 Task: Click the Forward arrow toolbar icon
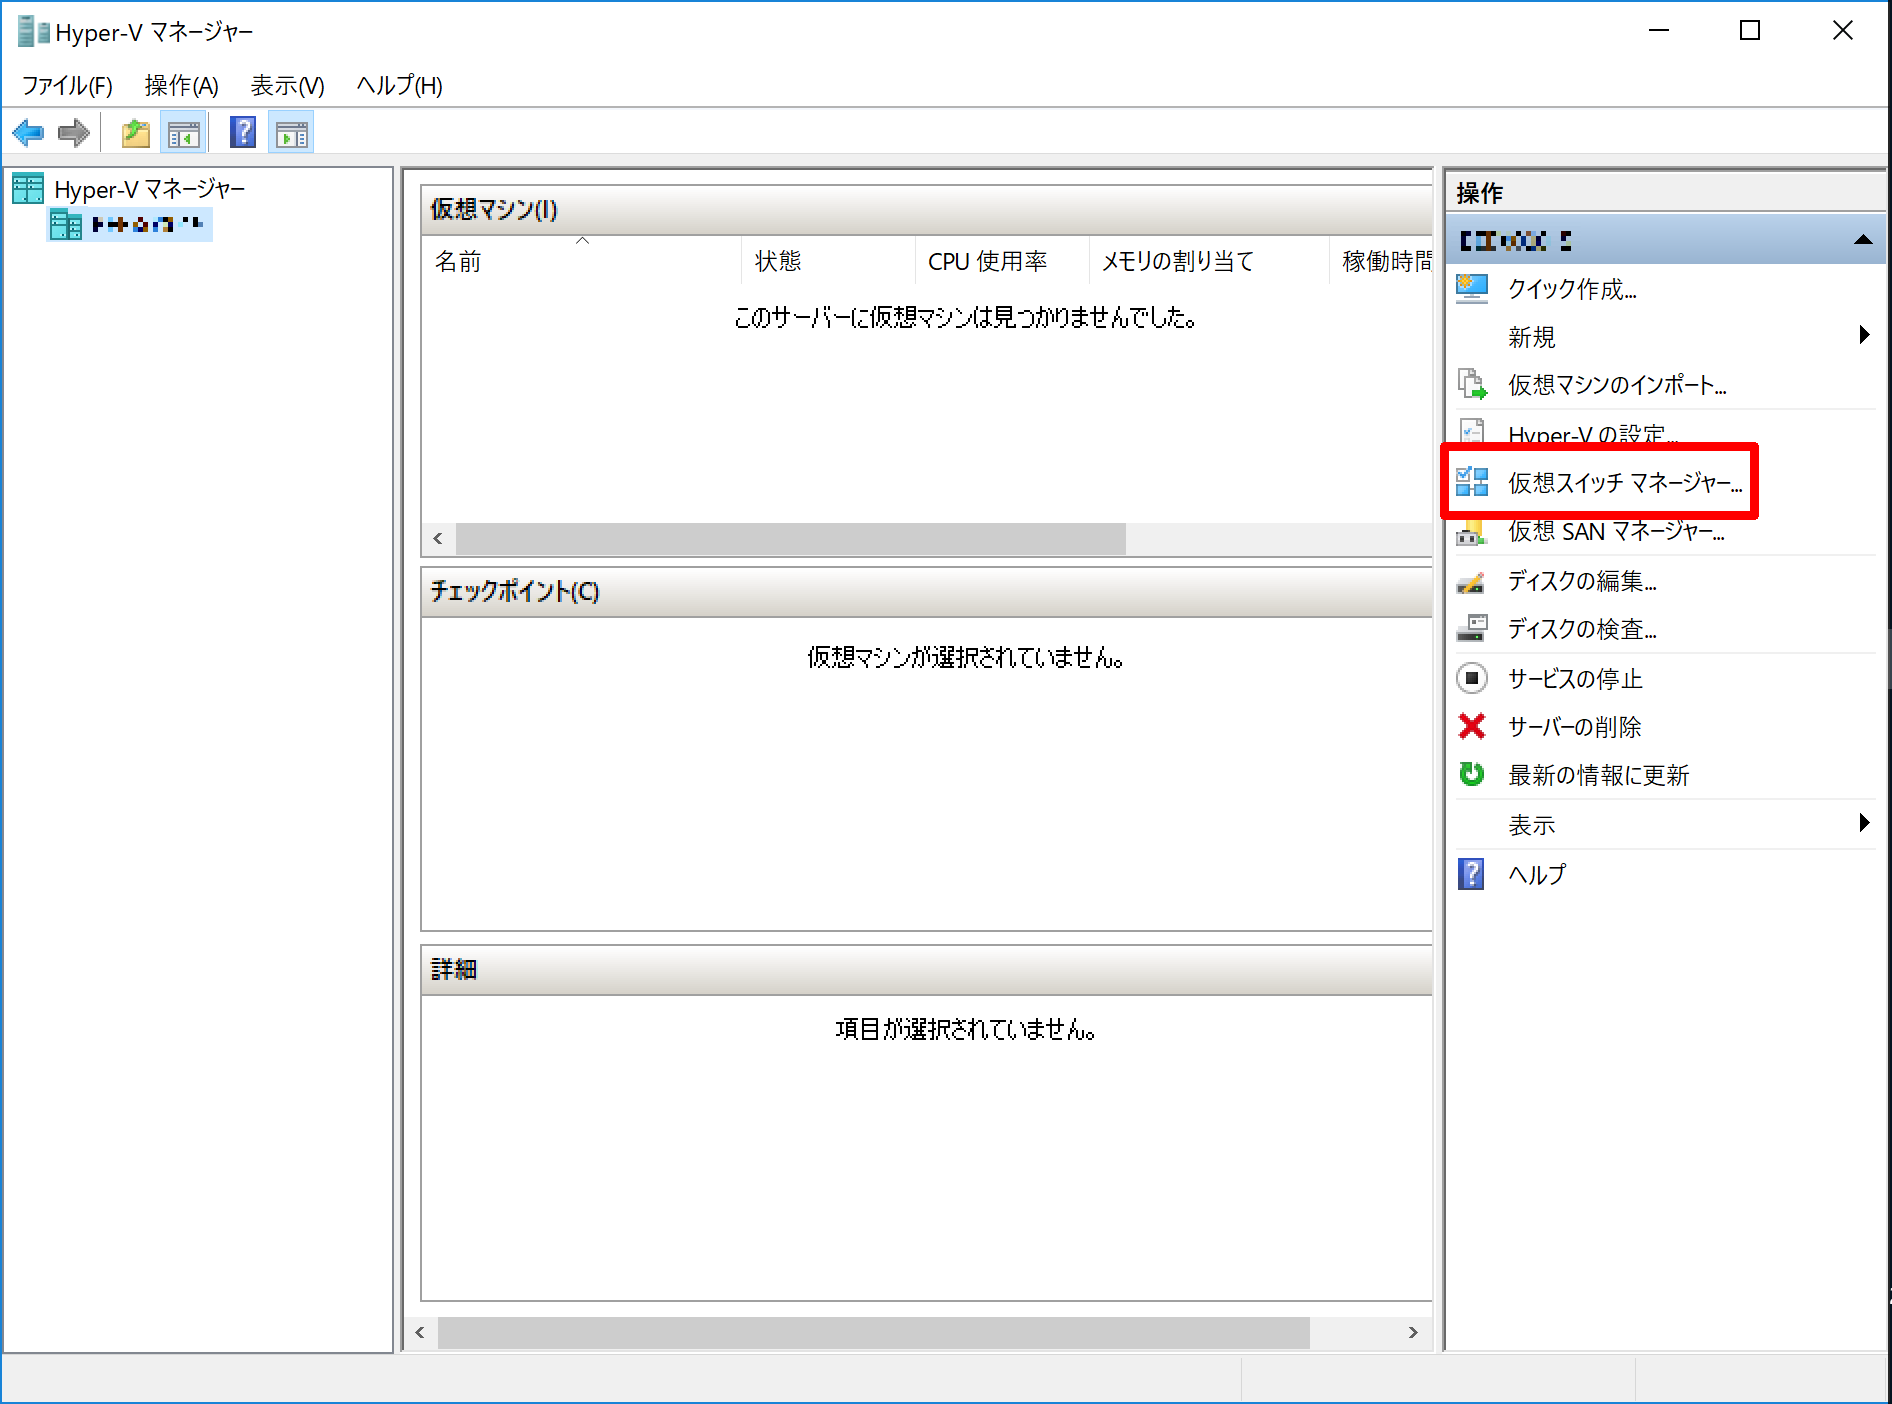[74, 132]
